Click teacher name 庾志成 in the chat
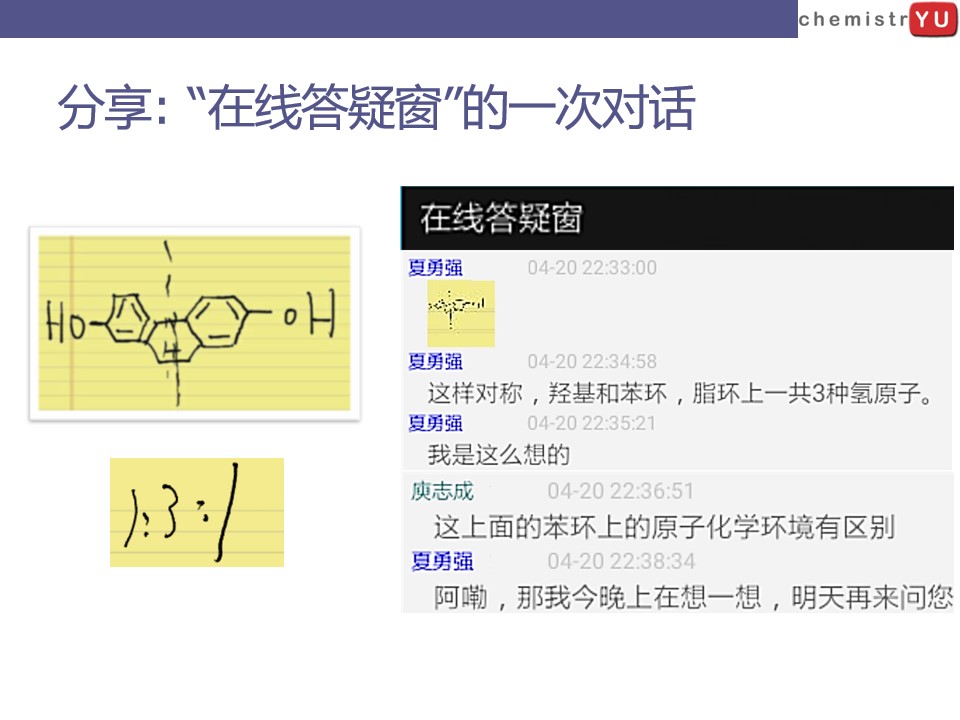The width and height of the screenshot is (960, 720). tap(442, 491)
